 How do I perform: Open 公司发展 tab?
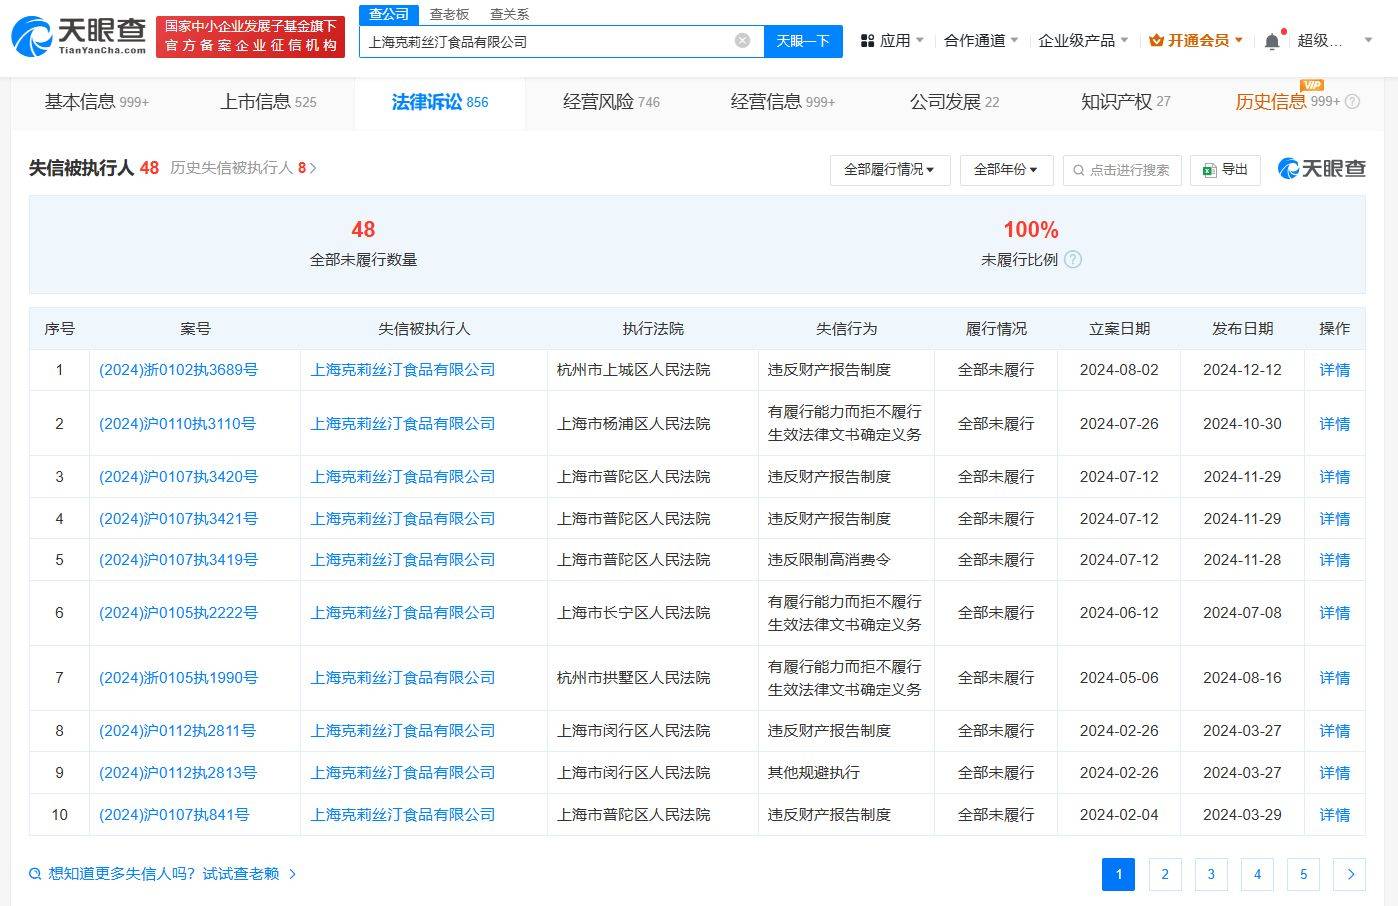click(954, 102)
